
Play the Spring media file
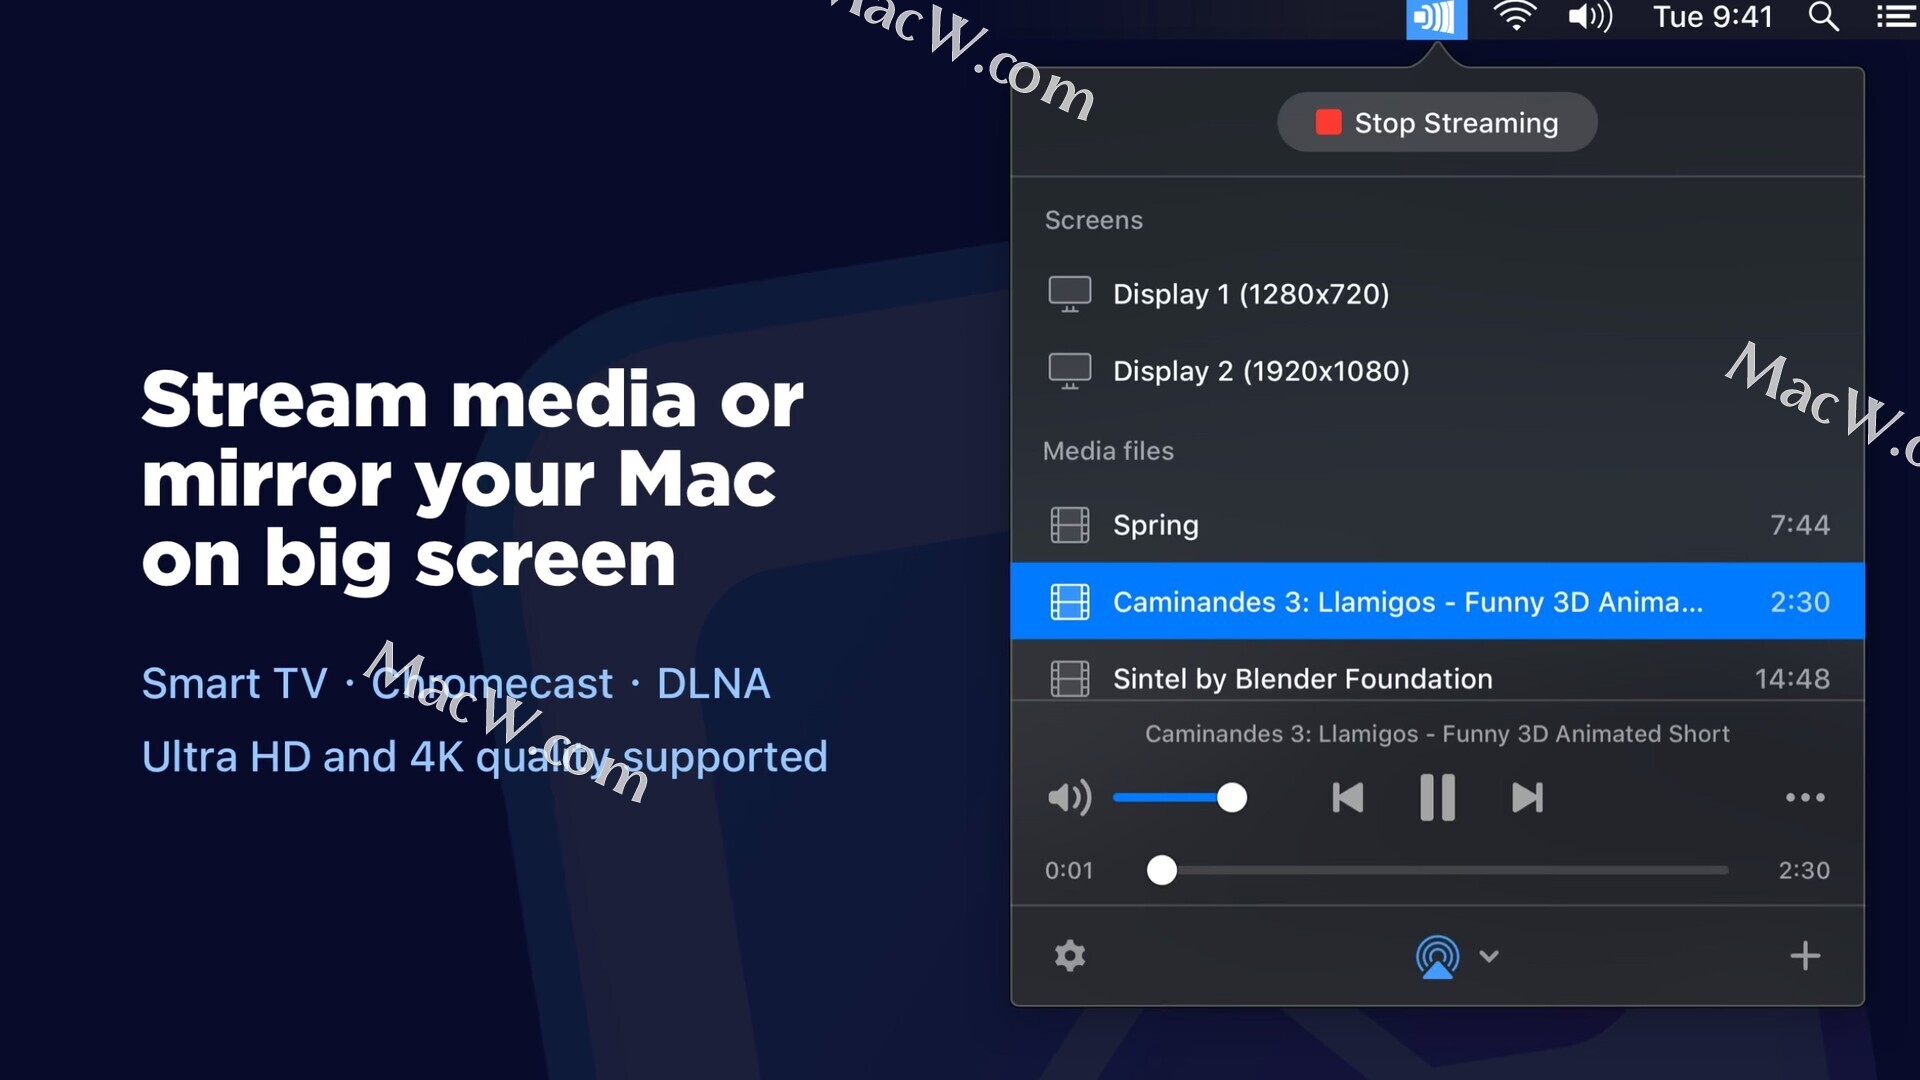(x=1437, y=525)
